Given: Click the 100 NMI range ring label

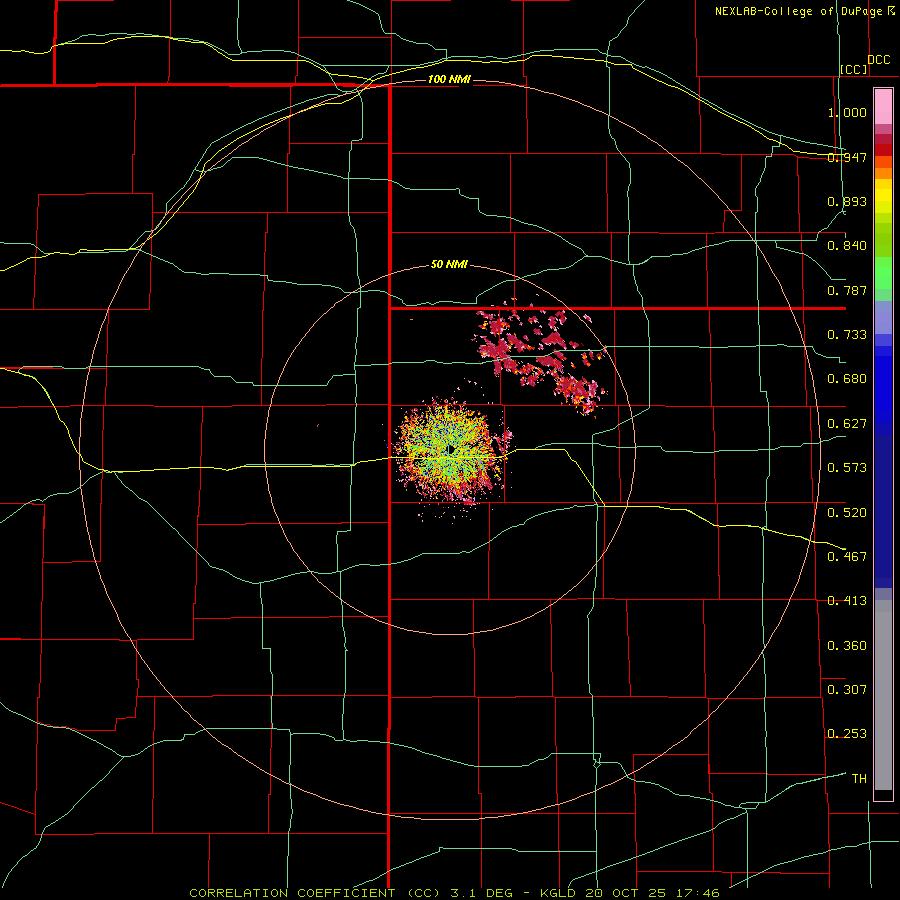Looking at the screenshot, I should point(449,79).
